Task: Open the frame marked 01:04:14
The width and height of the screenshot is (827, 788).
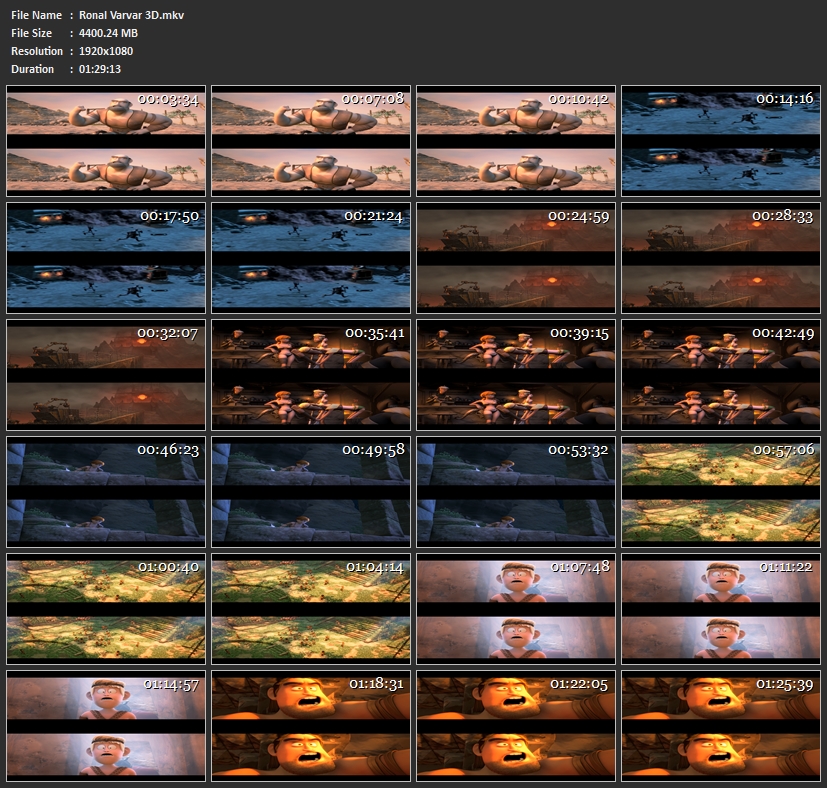Action: coord(311,609)
